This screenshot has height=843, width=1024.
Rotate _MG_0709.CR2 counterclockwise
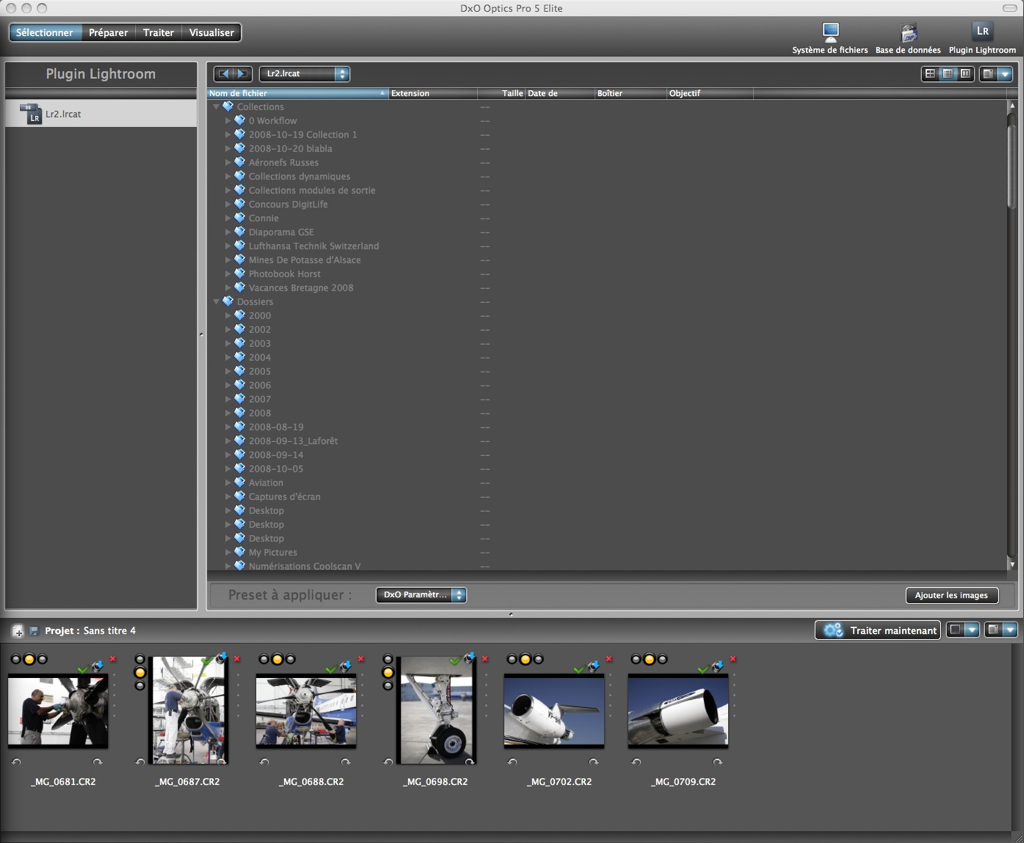pyautogui.click(x=637, y=761)
